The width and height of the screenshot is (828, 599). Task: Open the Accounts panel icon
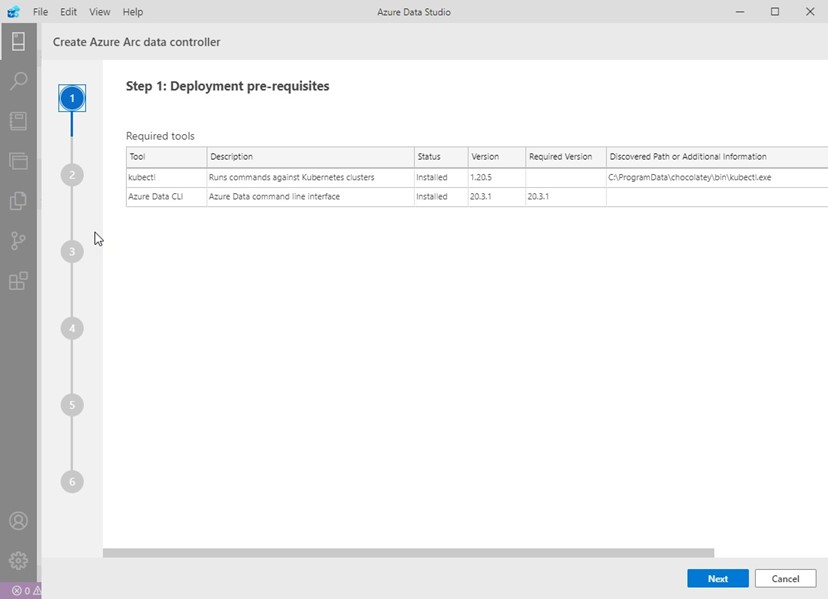point(18,521)
